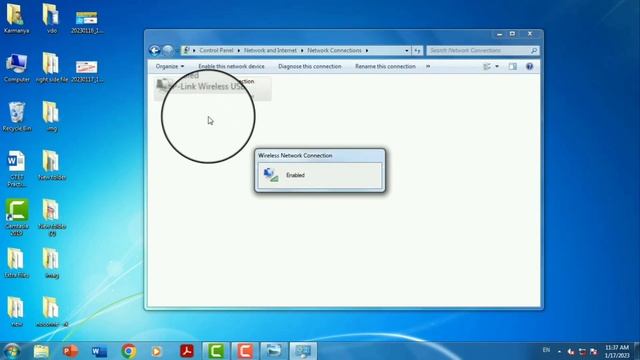Expand the arrow after Control Panel in breadcrumb
The width and height of the screenshot is (640, 360).
(x=238, y=51)
